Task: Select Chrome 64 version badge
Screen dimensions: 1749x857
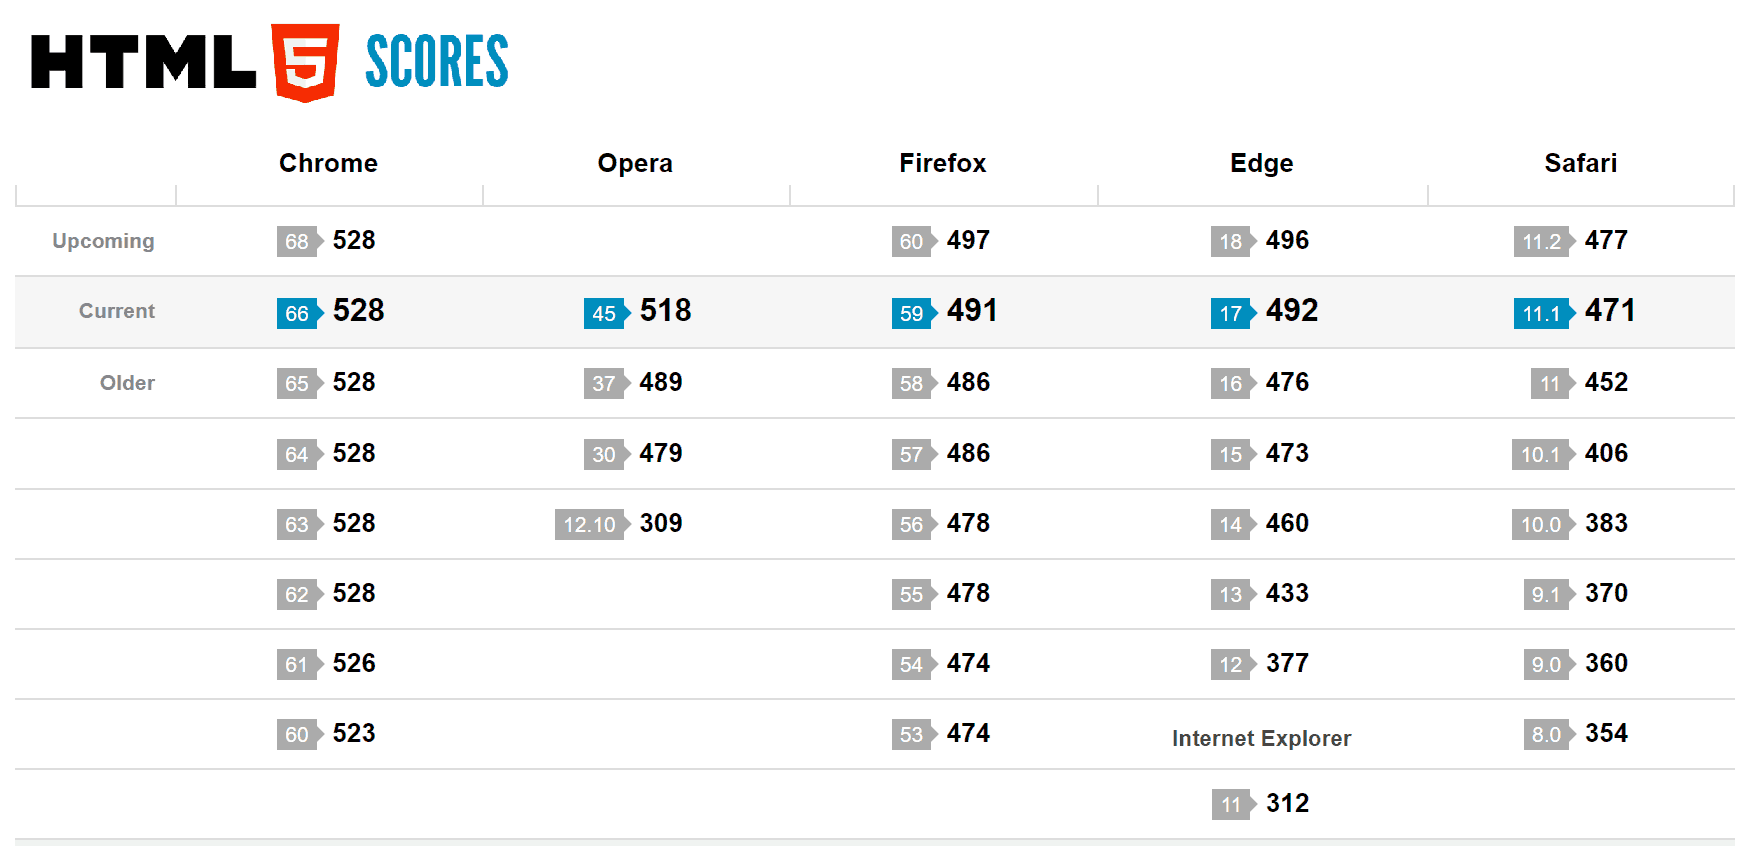Action: click(299, 454)
